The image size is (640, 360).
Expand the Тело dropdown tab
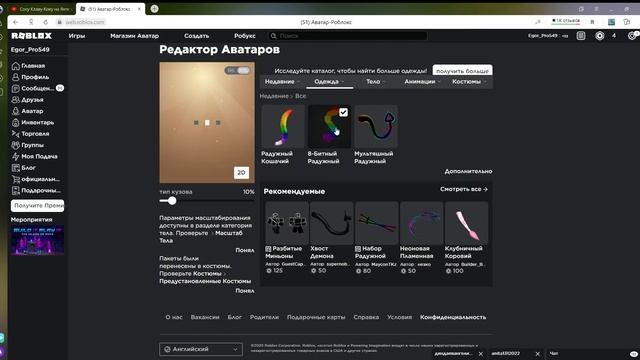pyautogui.click(x=376, y=82)
